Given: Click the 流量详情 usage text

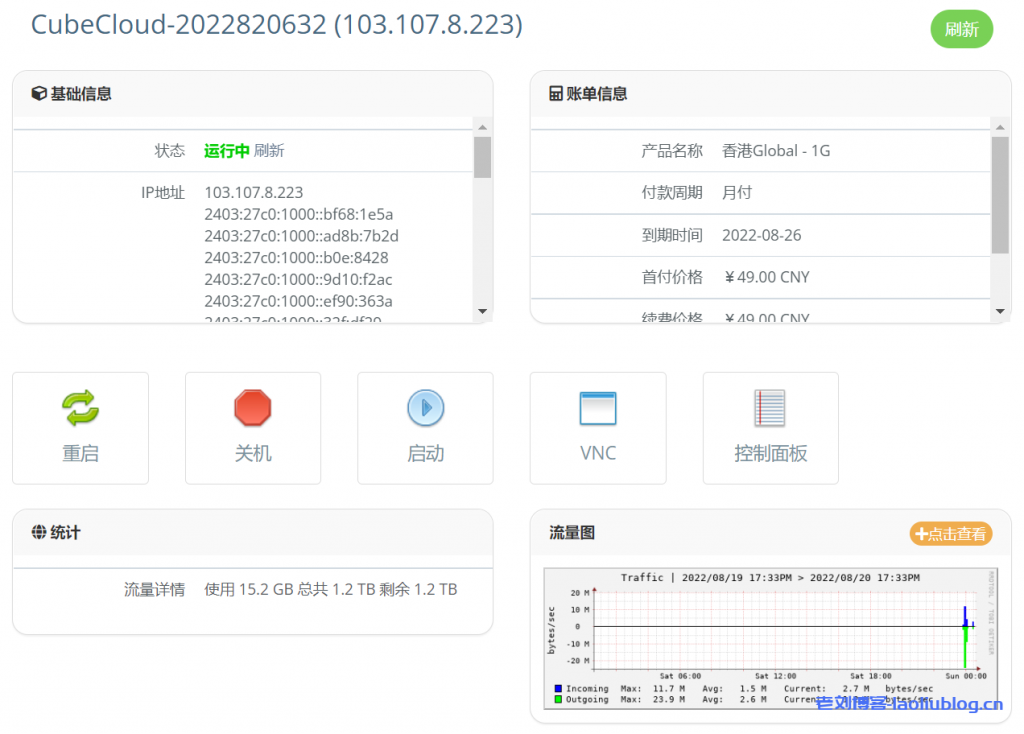Looking at the screenshot, I should pos(330,589).
